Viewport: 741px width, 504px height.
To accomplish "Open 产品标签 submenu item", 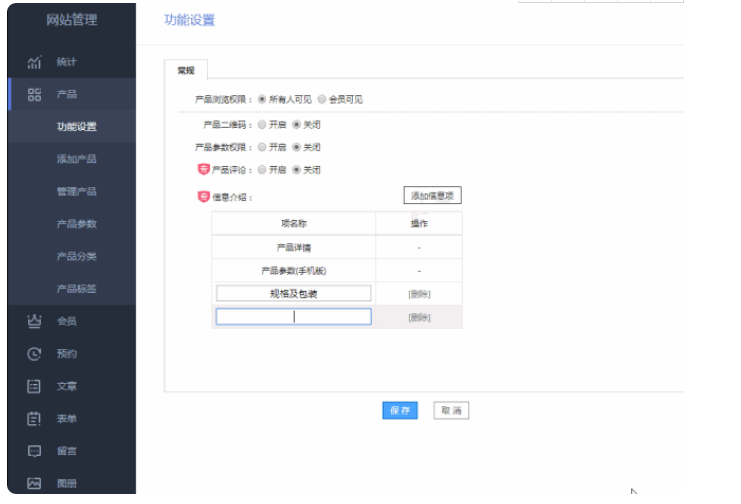I will pyautogui.click(x=77, y=289).
